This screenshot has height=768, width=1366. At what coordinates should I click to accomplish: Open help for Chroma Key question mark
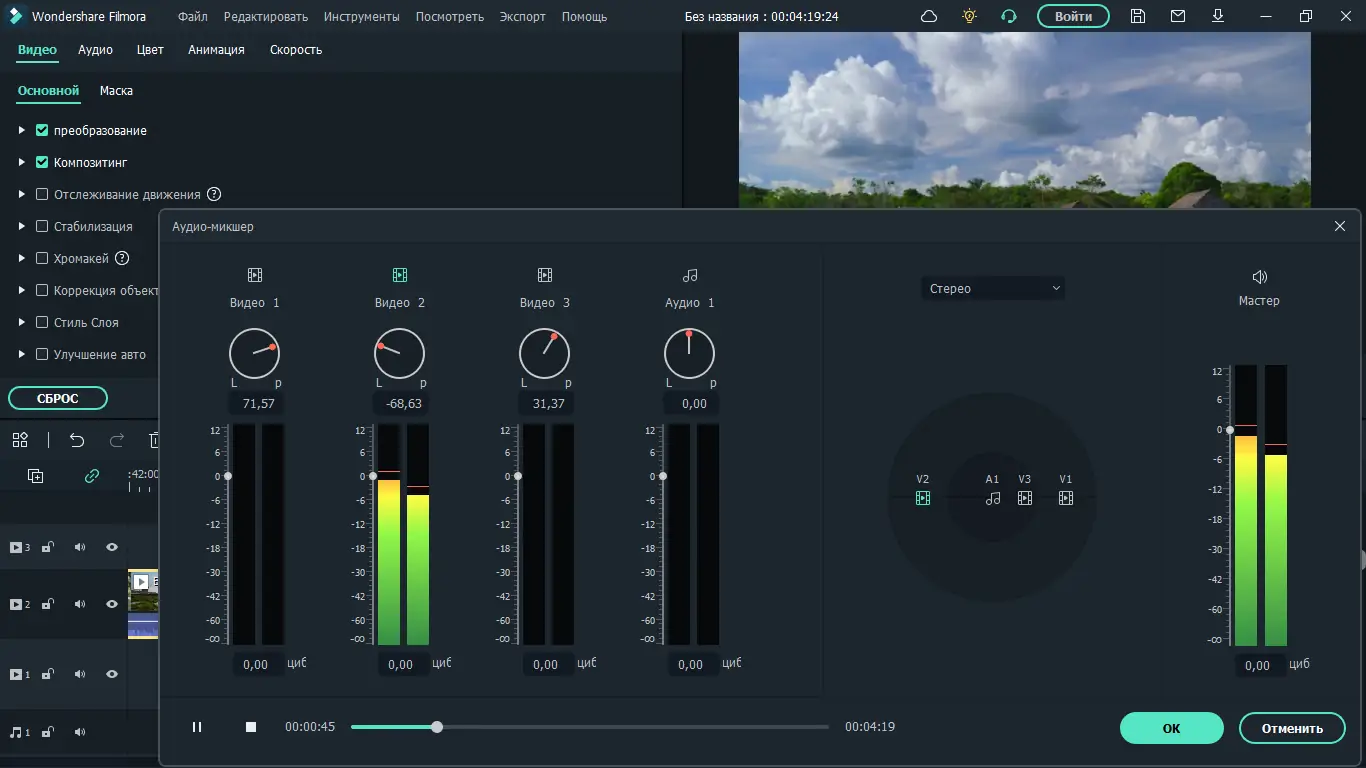pyautogui.click(x=122, y=258)
